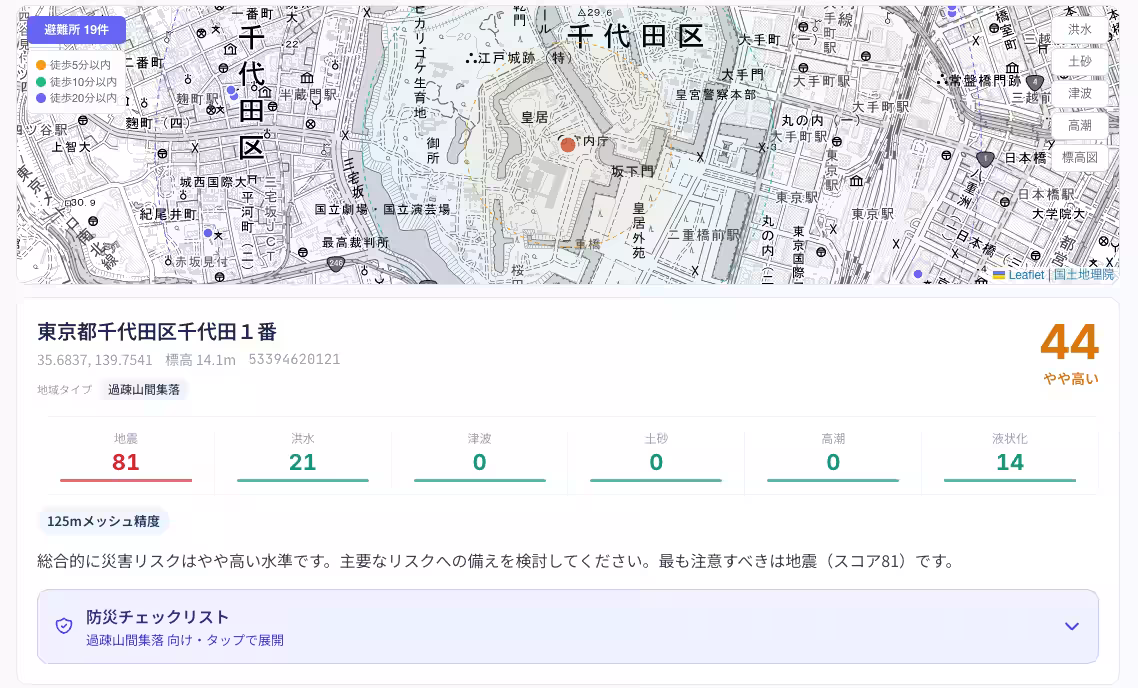
Task: Click the 過疎山間集落 向け・タップで展開 subtitle
Action: (185, 640)
